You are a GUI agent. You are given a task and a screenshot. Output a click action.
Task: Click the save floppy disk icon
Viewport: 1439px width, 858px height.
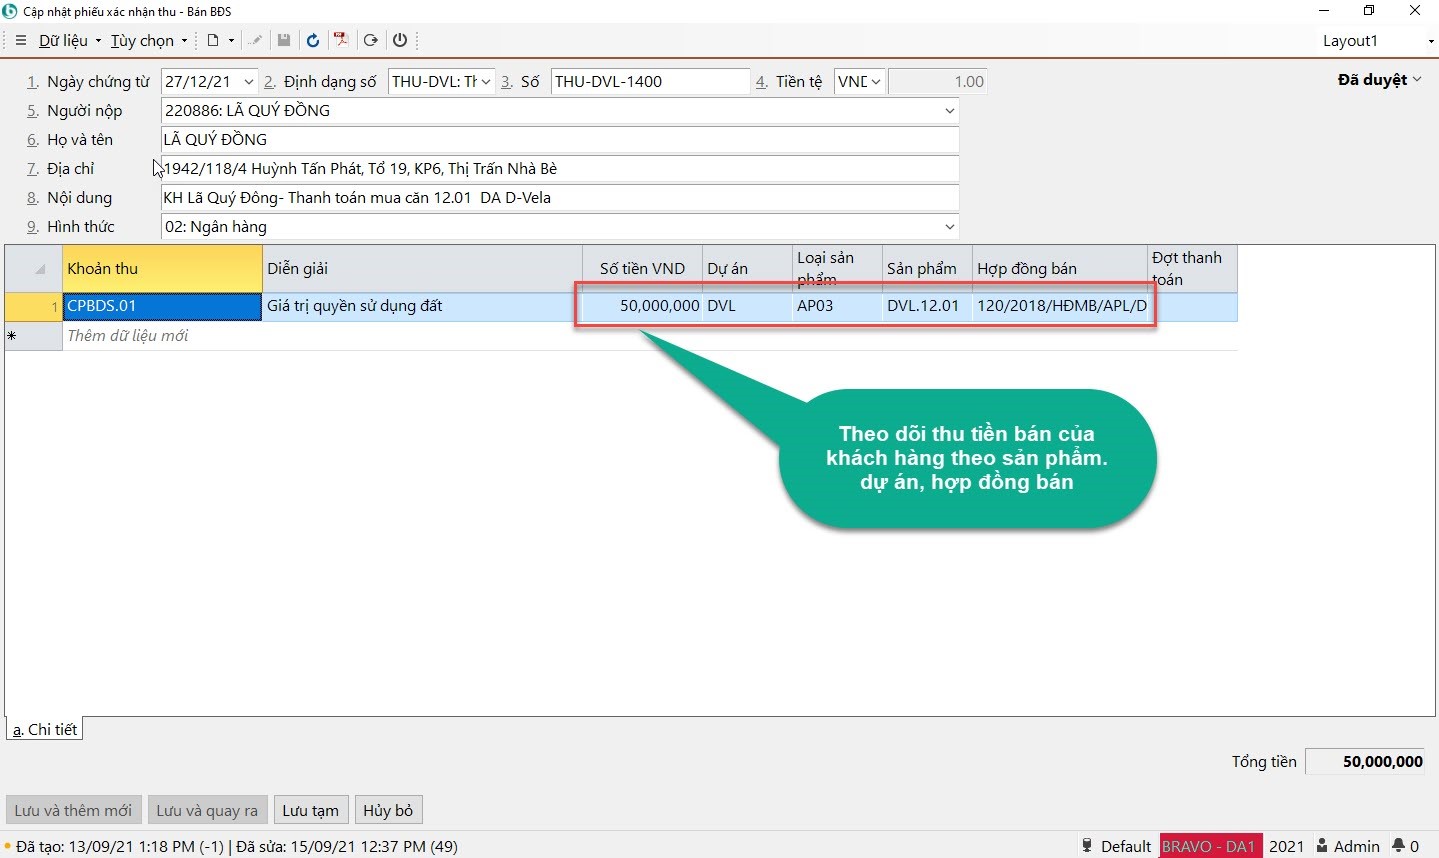(284, 40)
